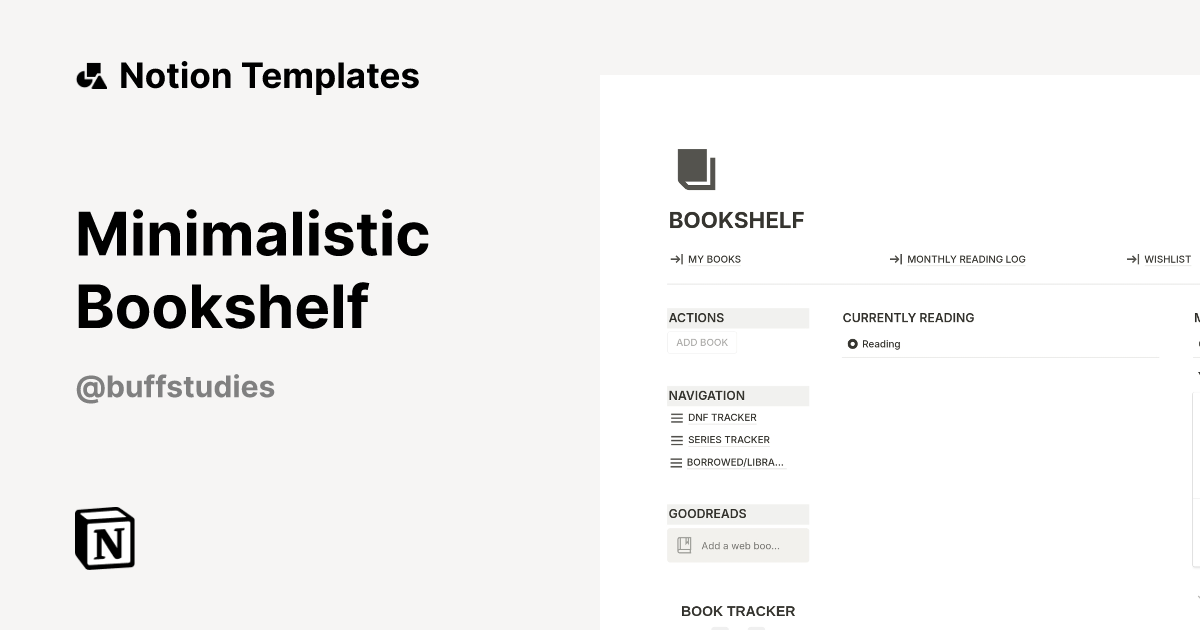The image size is (1200, 630).
Task: Click the Notion Templates logo icon
Action: (x=92, y=75)
